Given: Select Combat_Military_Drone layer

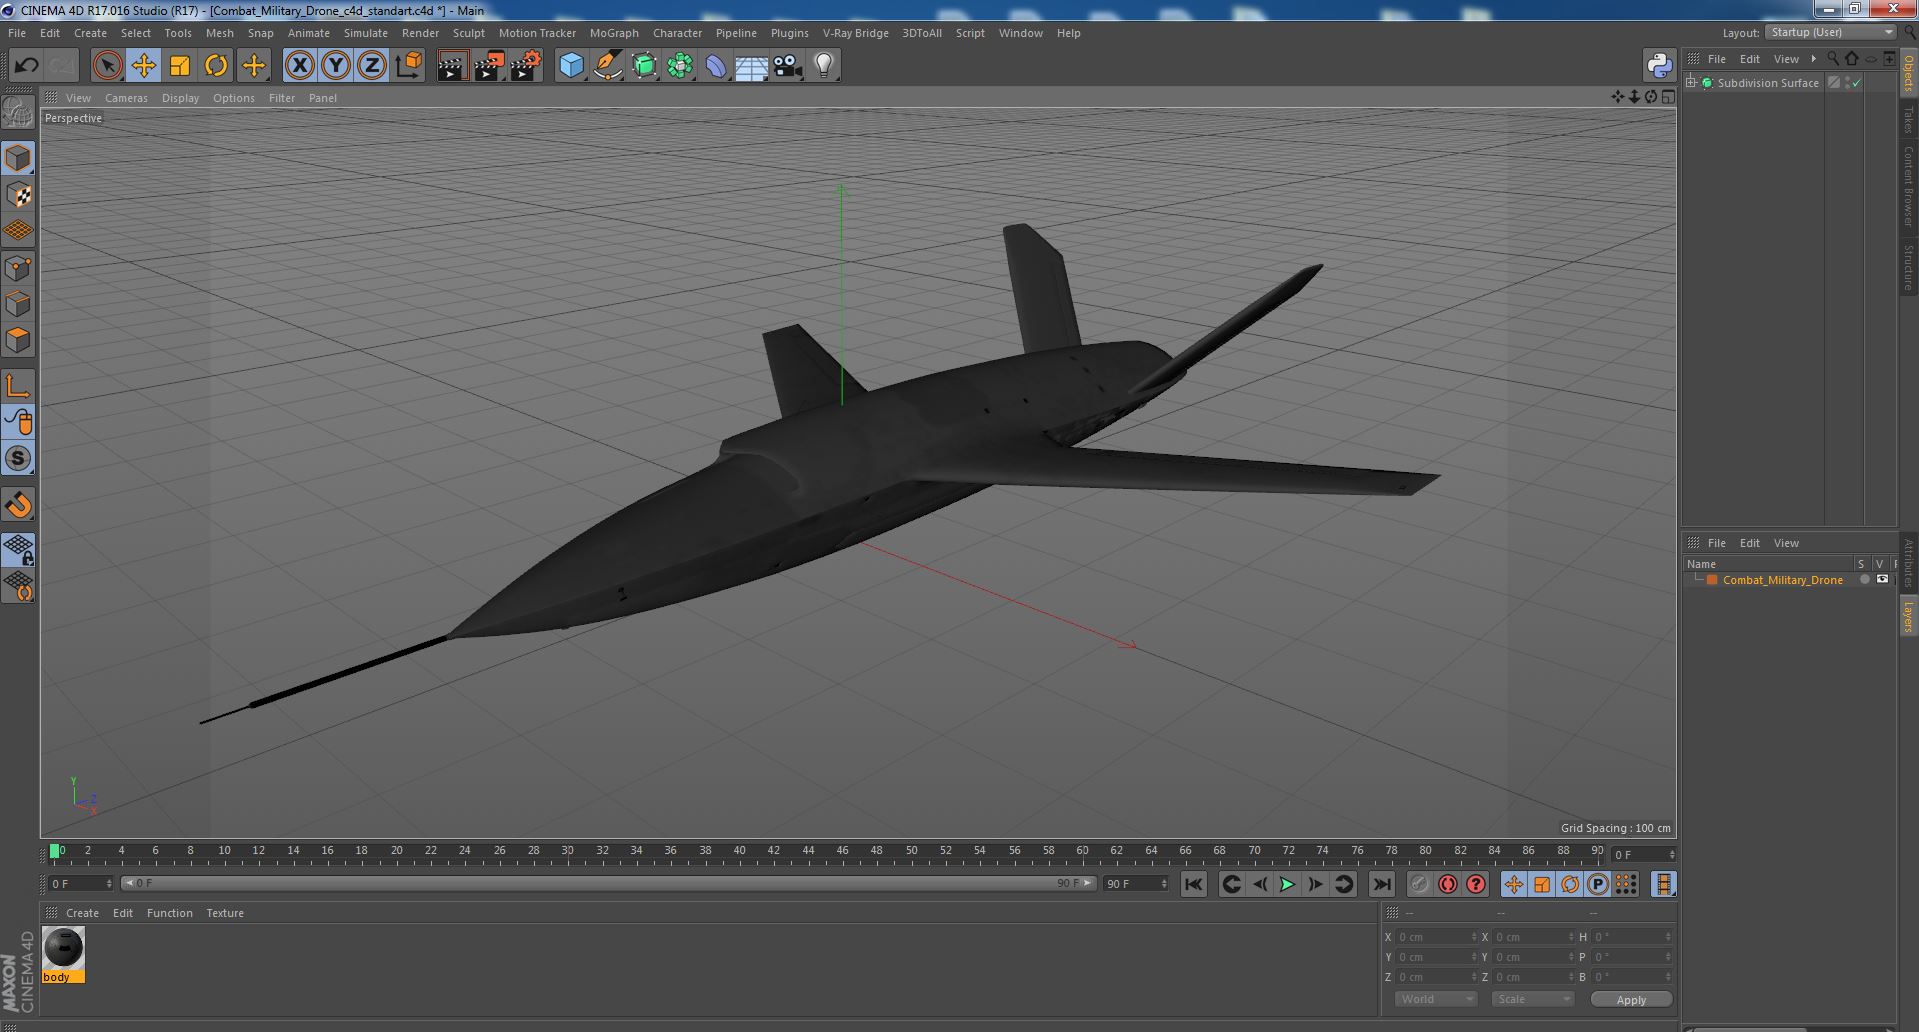Looking at the screenshot, I should click(1782, 580).
